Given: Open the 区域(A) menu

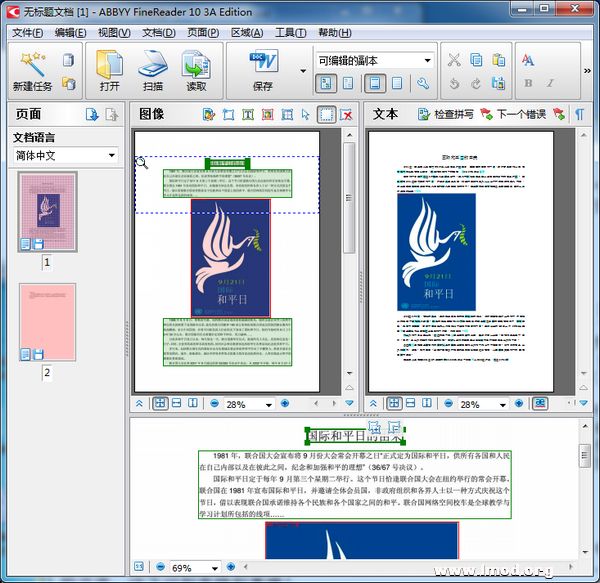Looking at the screenshot, I should (x=246, y=32).
